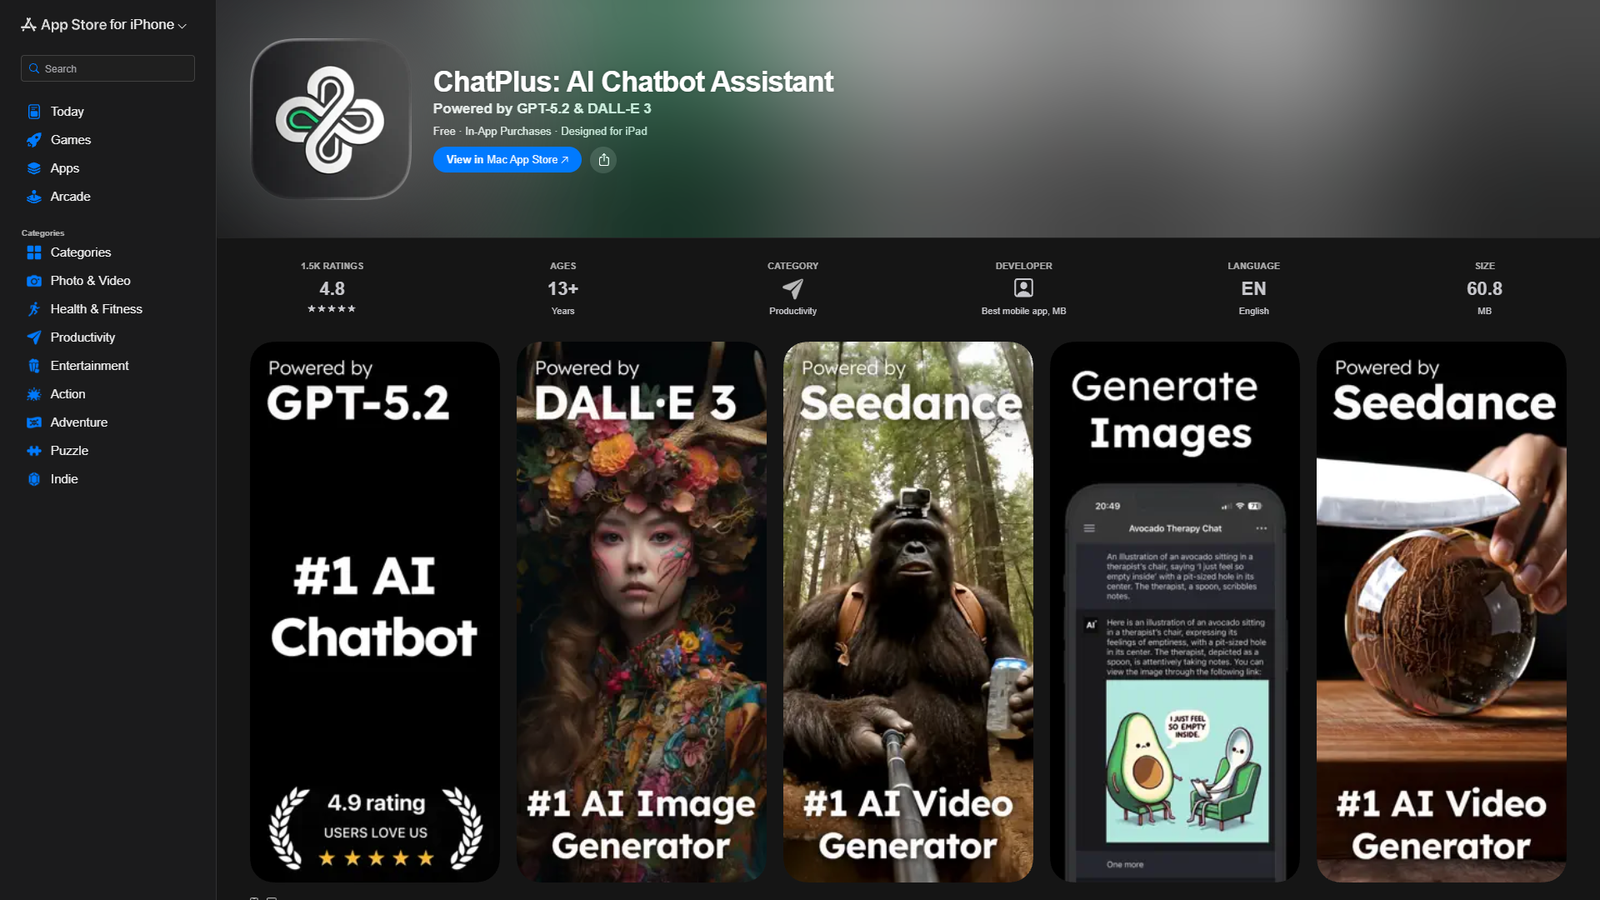This screenshot has width=1600, height=900.
Task: Click the Developer person icon
Action: coord(1024,288)
